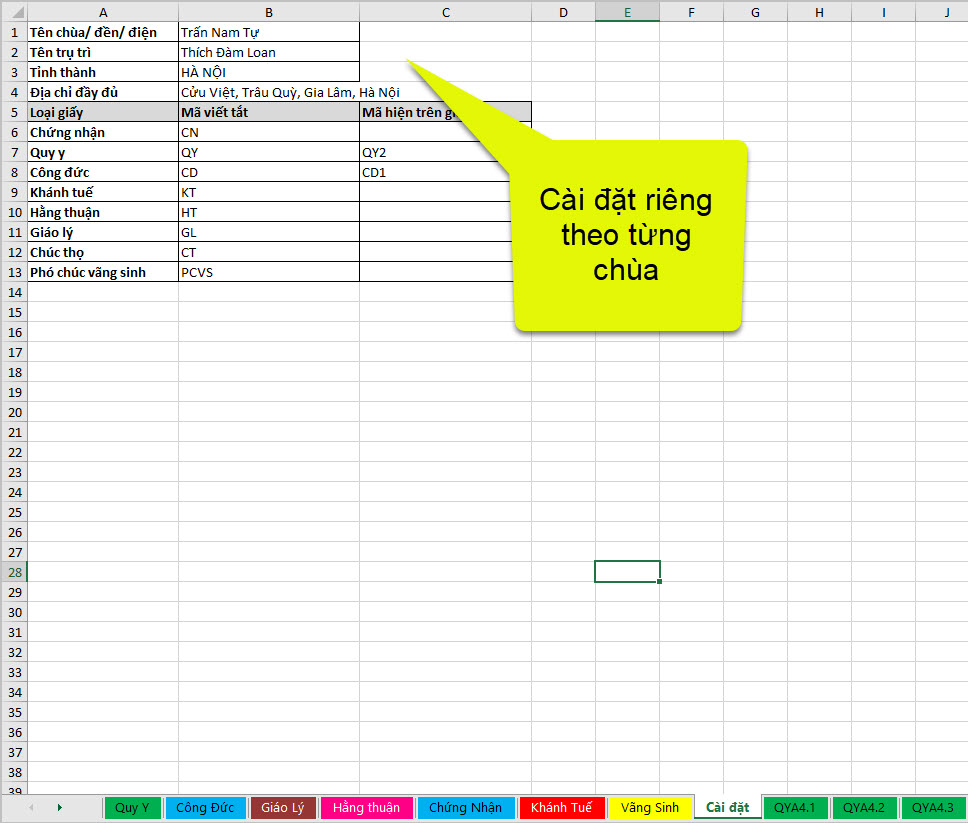Screen dimensions: 968x823
Task: Click the select-all corner of the grid
Action: point(13,12)
